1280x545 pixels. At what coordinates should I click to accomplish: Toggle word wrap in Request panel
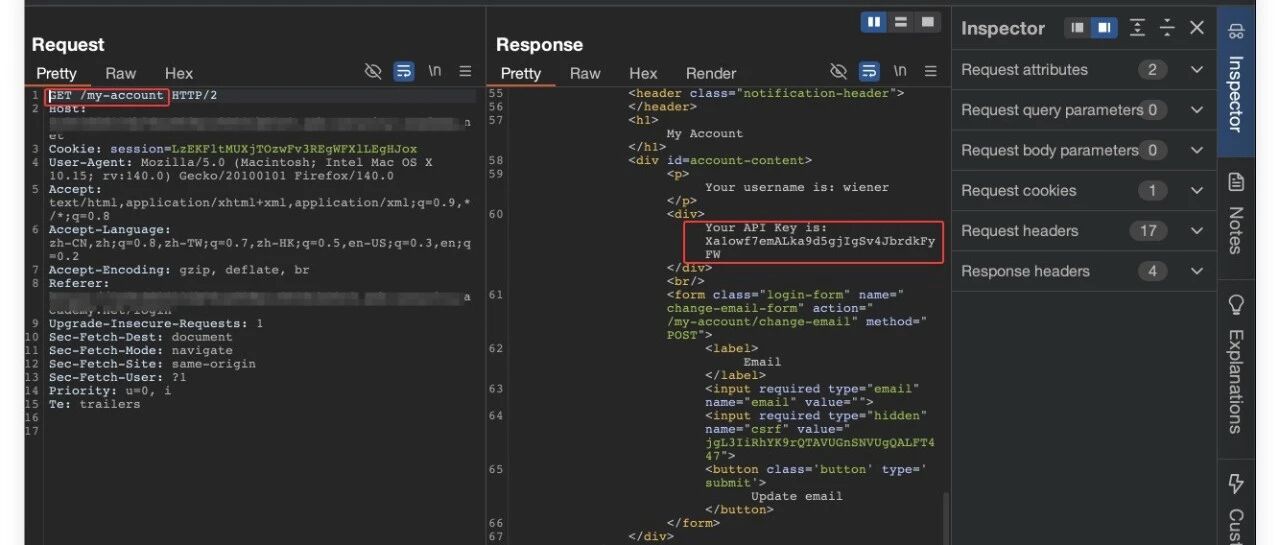404,72
